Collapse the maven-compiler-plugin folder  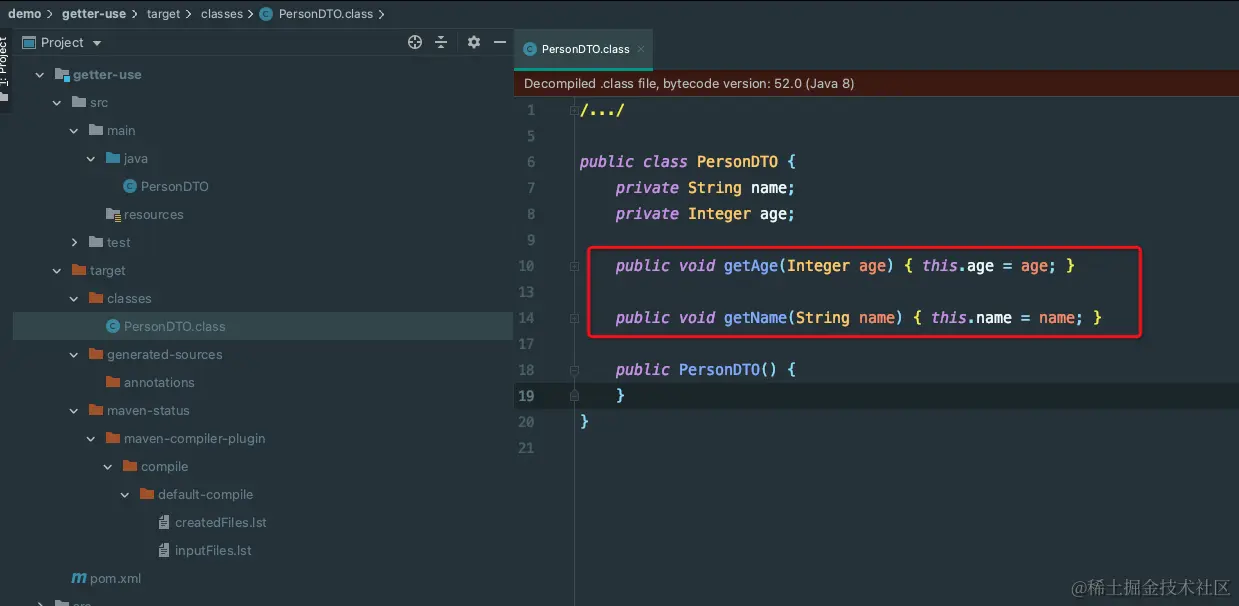click(91, 439)
